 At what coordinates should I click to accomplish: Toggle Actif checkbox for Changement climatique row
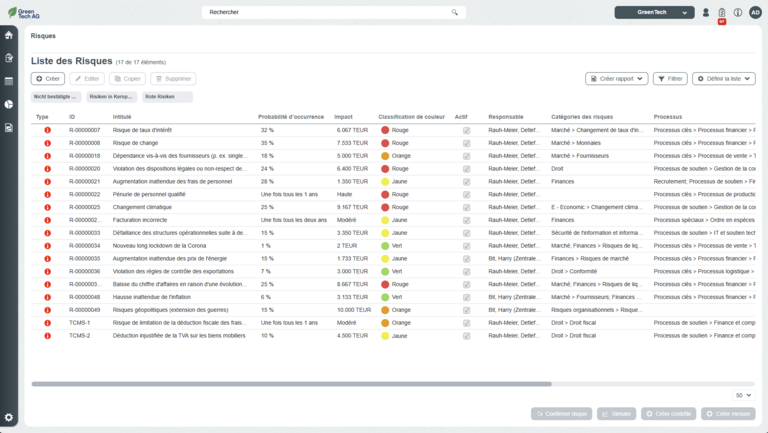466,207
